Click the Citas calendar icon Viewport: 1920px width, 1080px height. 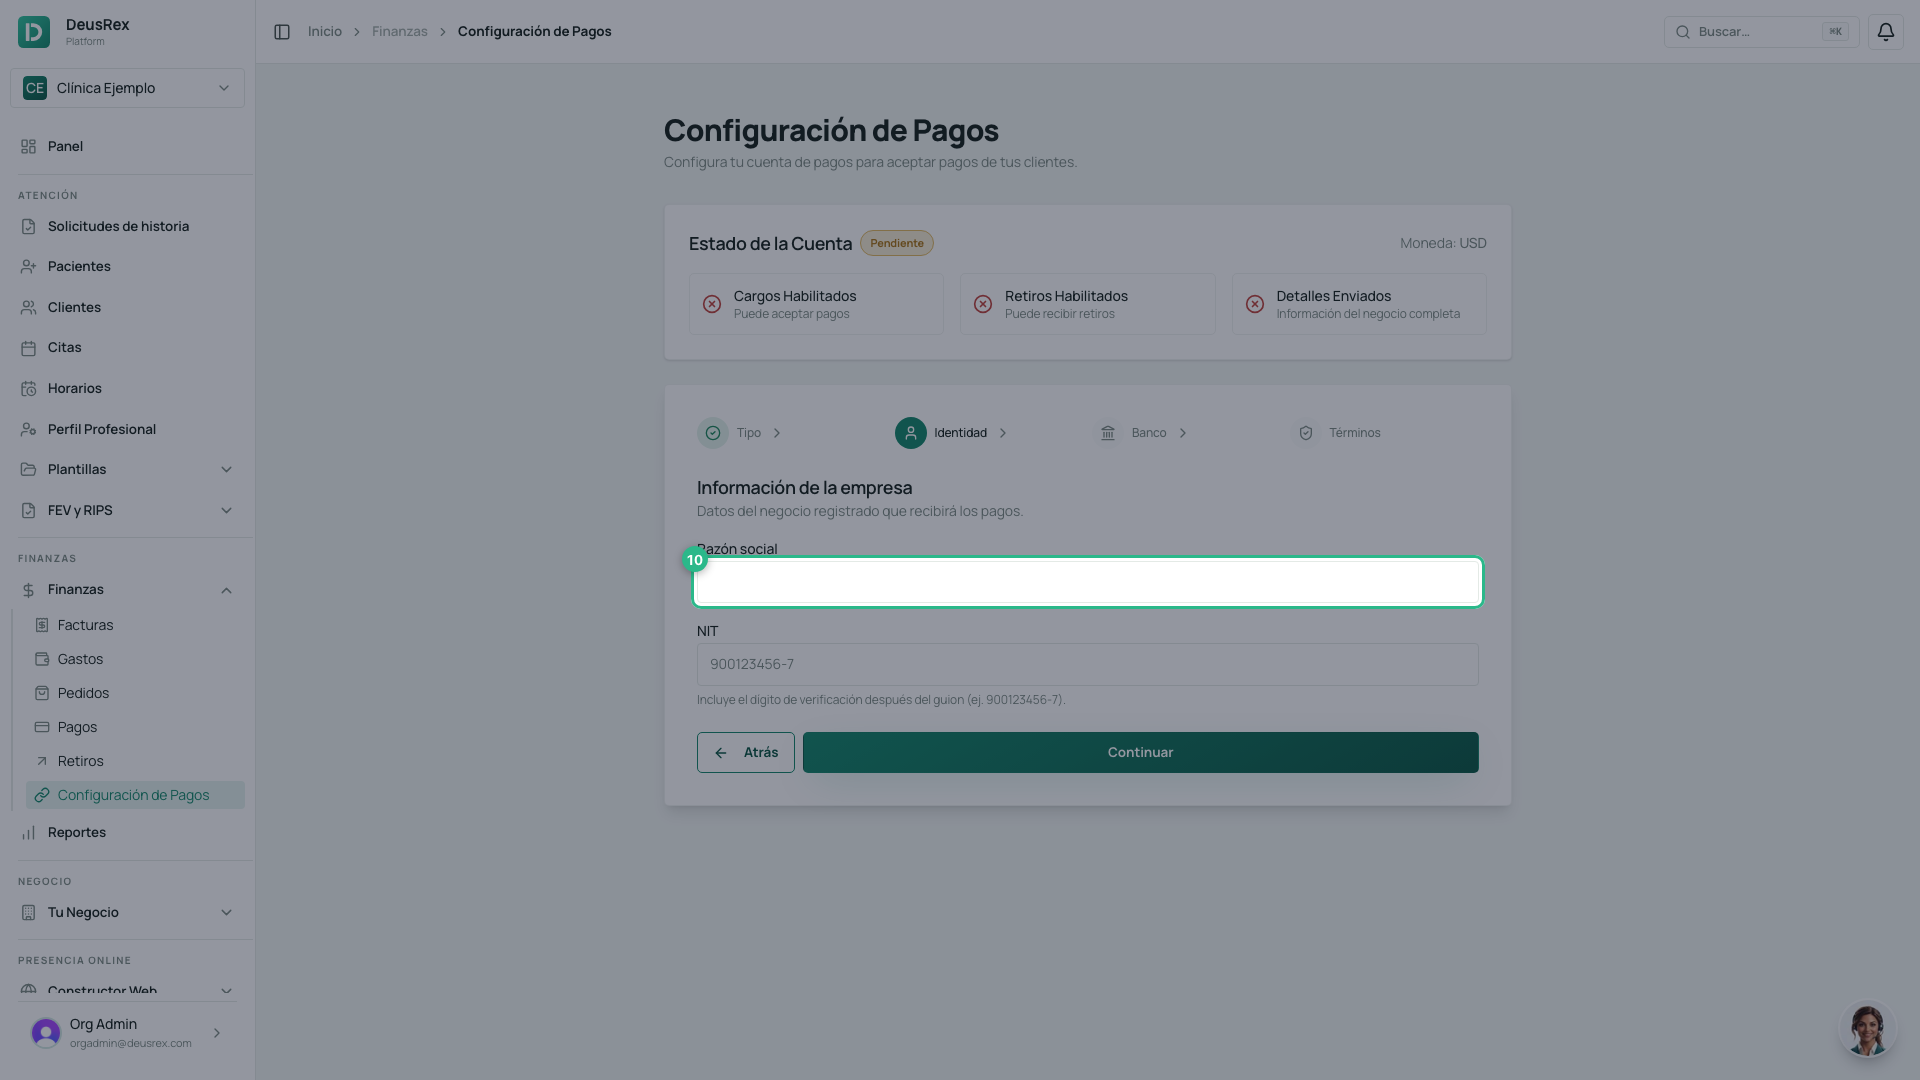tap(28, 348)
